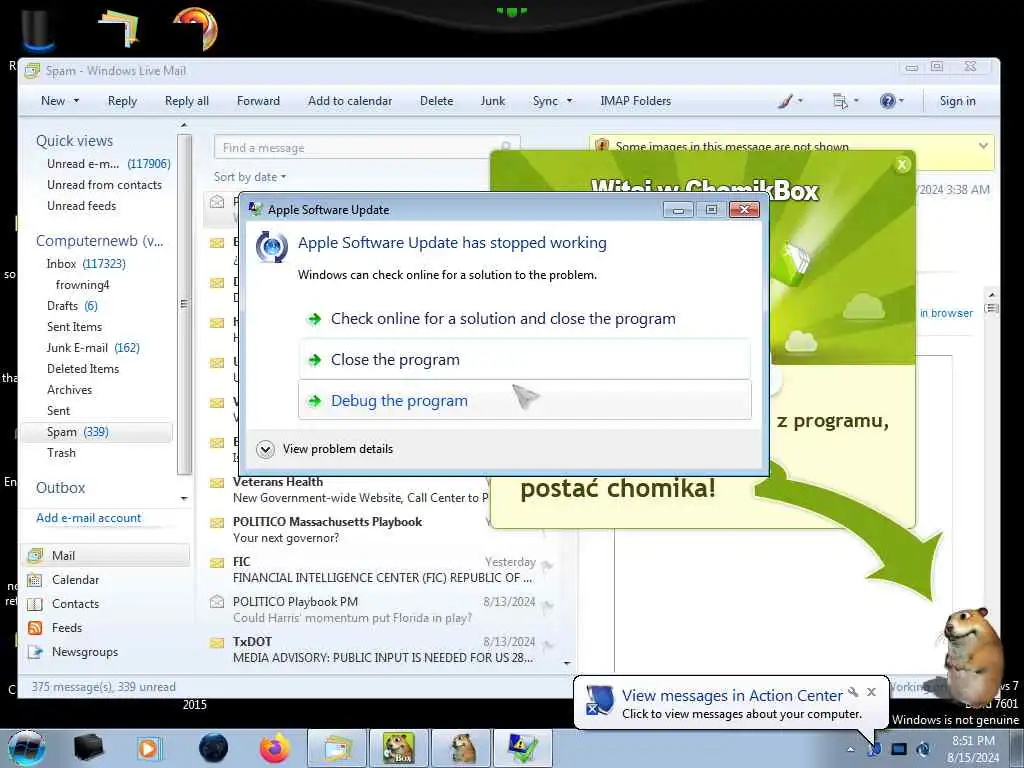Open the paintbrush colorizer icon in toolbar
1024x768 pixels.
click(x=786, y=101)
